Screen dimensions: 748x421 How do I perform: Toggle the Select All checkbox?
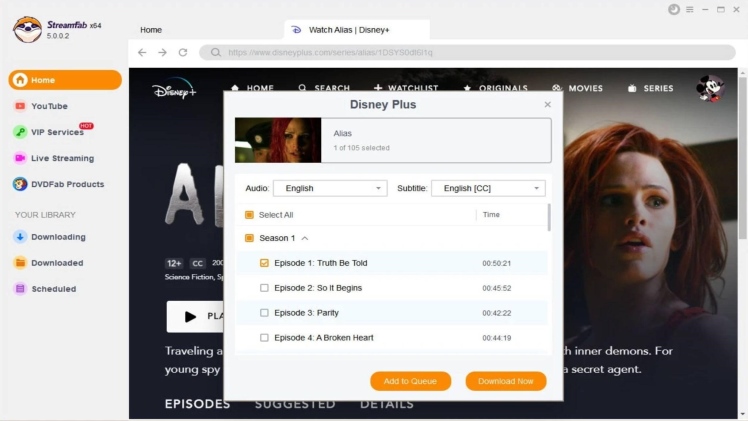coord(249,215)
